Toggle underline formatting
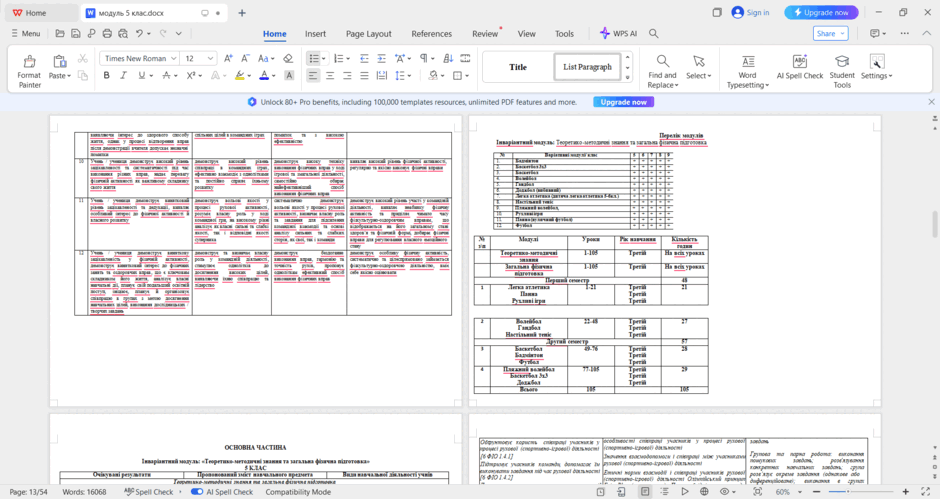 141,76
